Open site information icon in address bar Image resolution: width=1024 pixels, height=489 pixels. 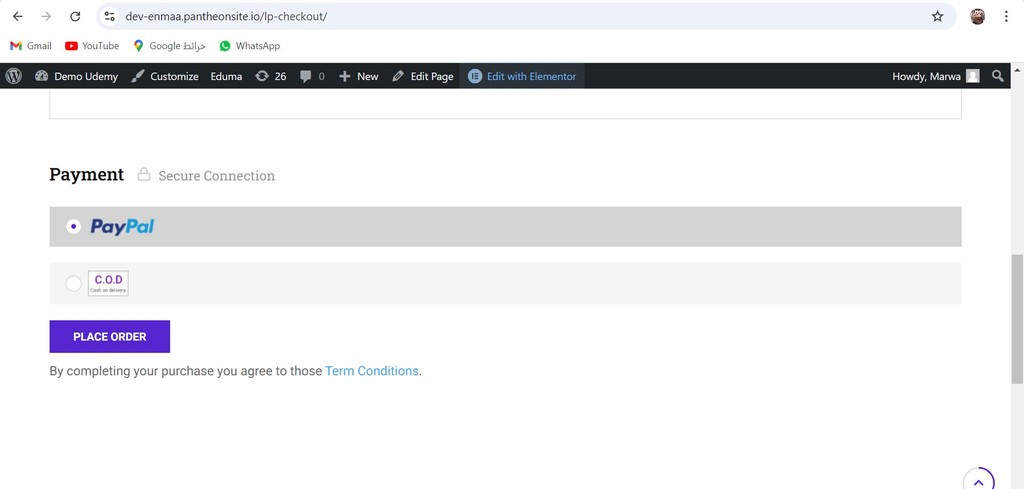110,16
